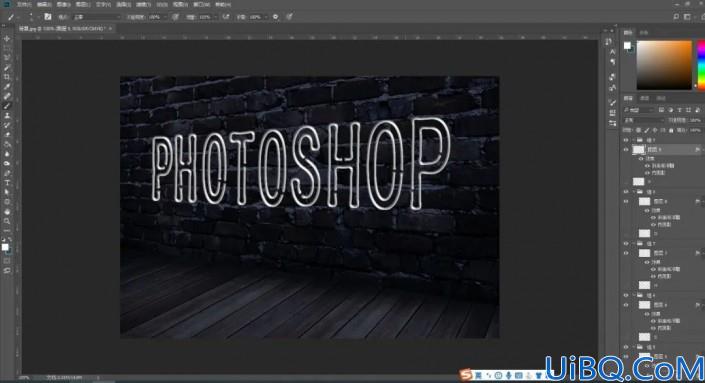
Task: Switch to the Paths tab
Action: tap(660, 98)
